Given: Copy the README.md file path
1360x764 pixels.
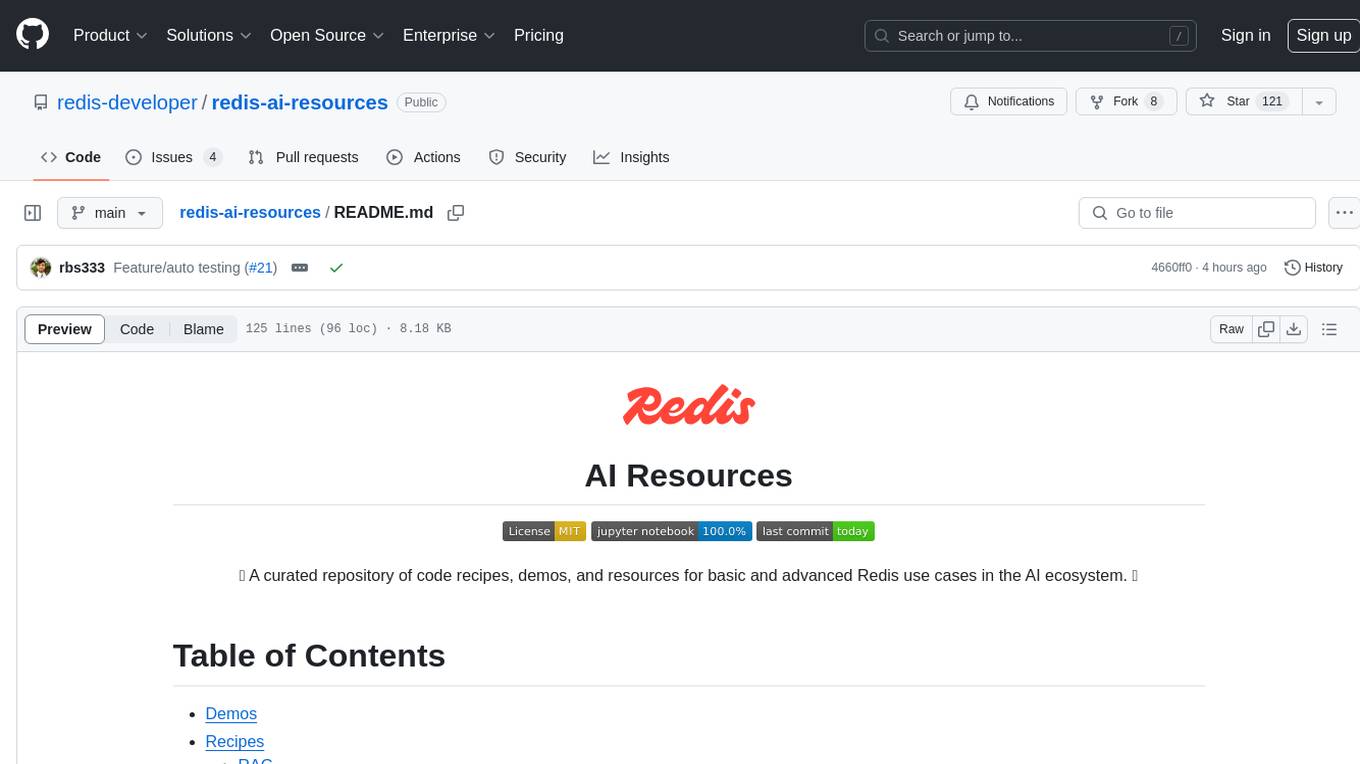Looking at the screenshot, I should tap(456, 213).
